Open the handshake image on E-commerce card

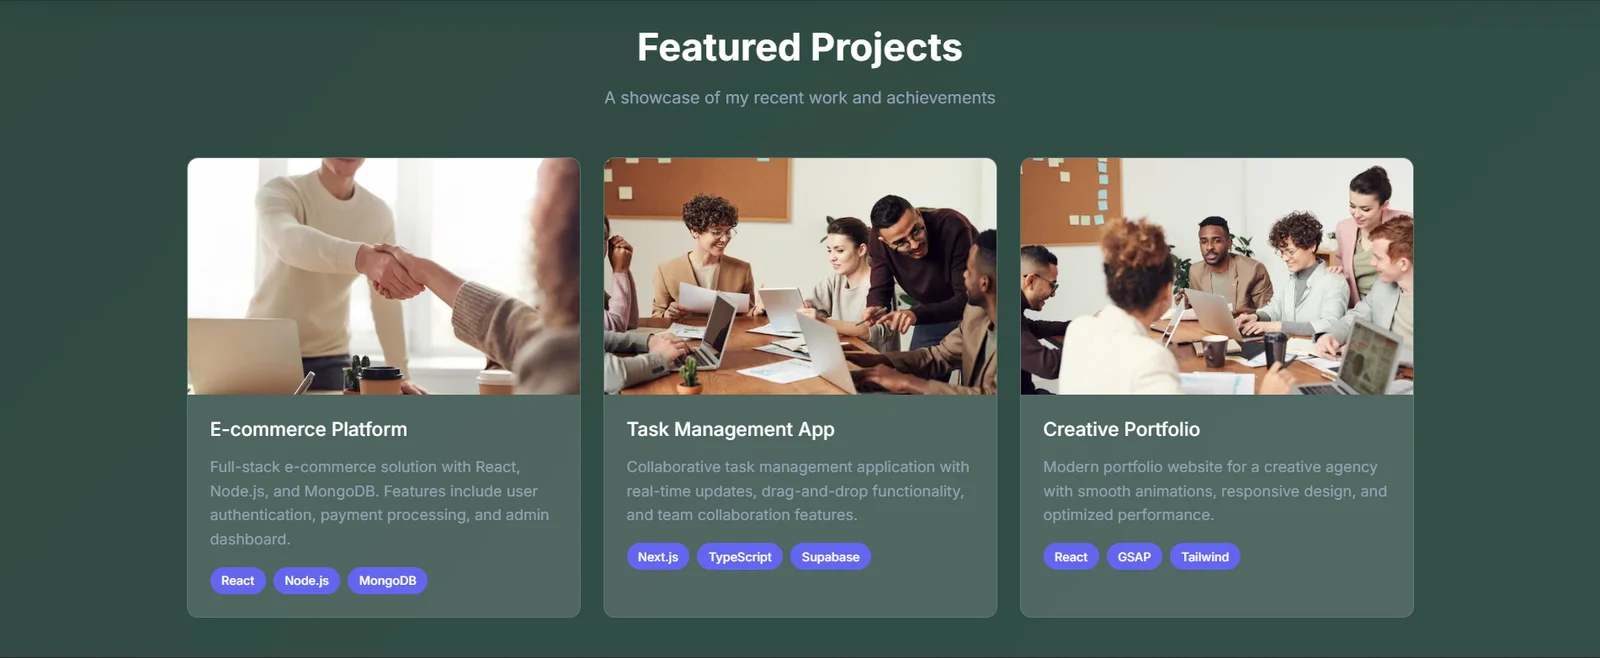pos(383,276)
